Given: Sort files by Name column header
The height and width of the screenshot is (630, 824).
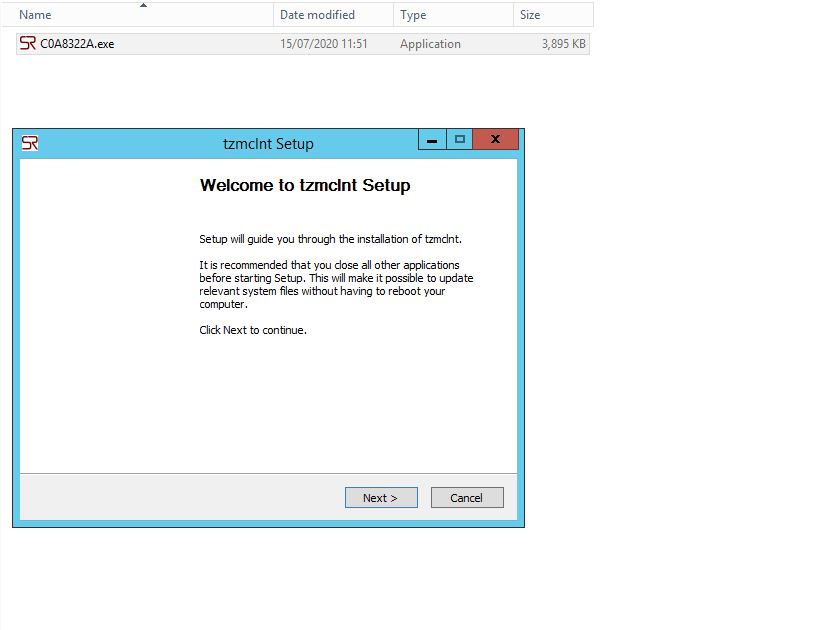Looking at the screenshot, I should pos(36,15).
